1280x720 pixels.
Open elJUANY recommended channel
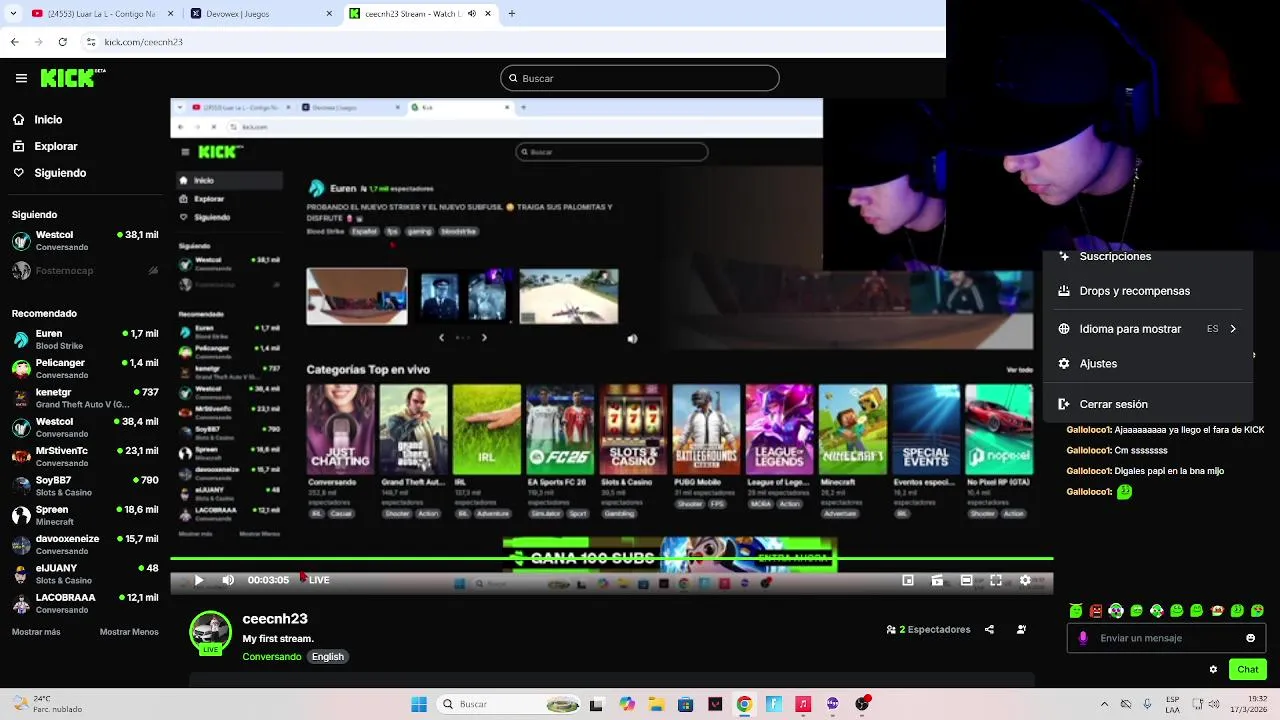(85, 574)
